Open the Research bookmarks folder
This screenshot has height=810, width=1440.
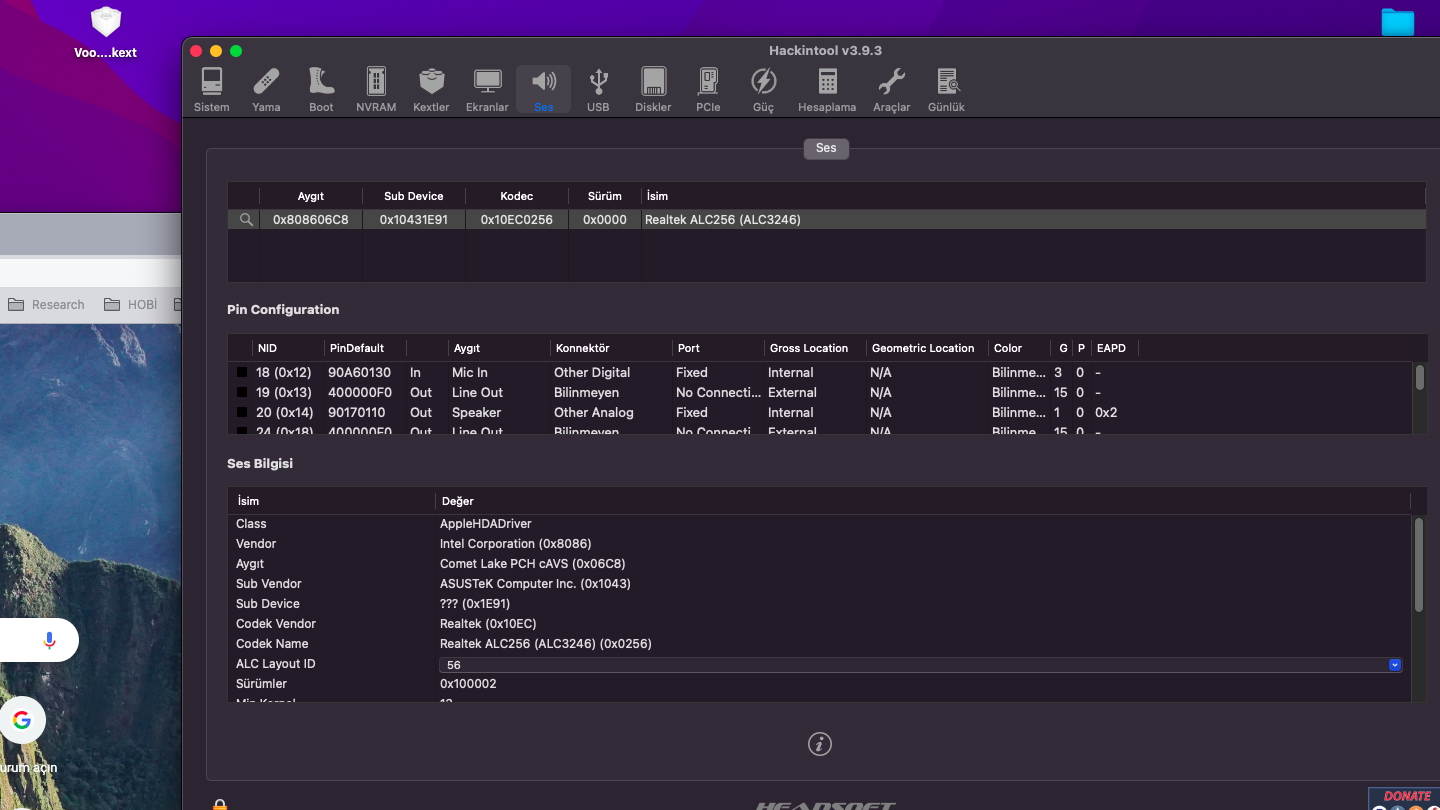coord(47,305)
